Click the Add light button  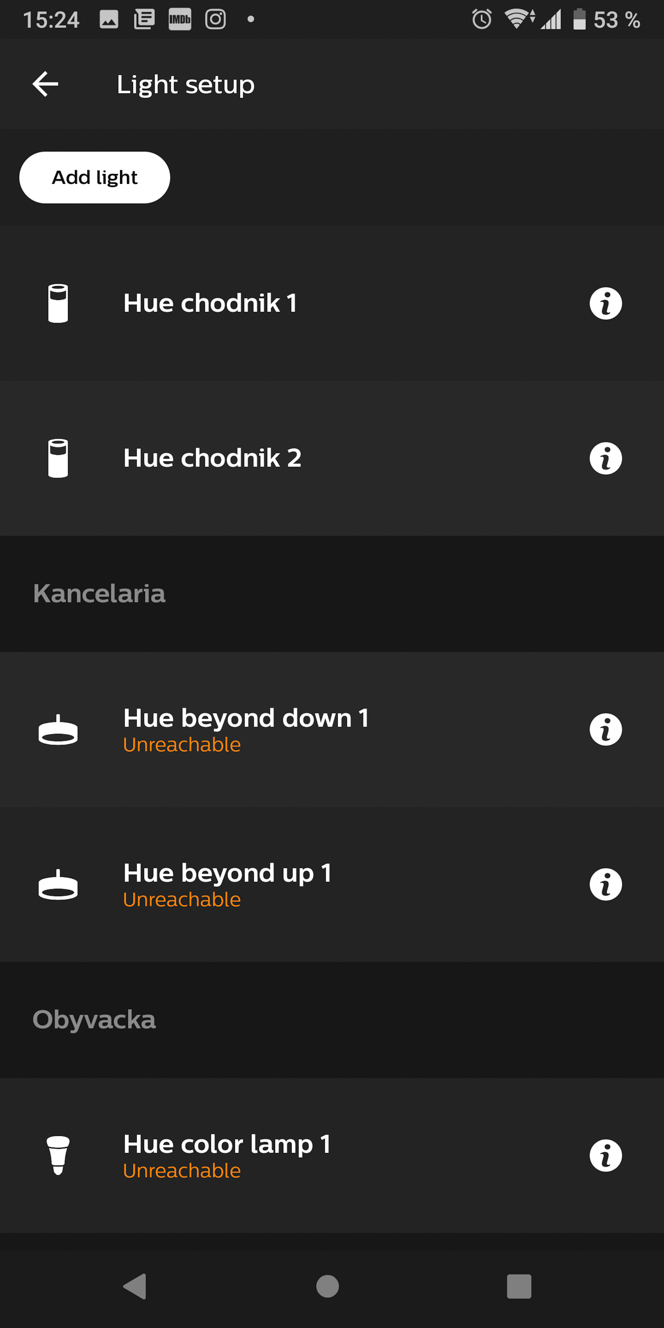coord(95,177)
